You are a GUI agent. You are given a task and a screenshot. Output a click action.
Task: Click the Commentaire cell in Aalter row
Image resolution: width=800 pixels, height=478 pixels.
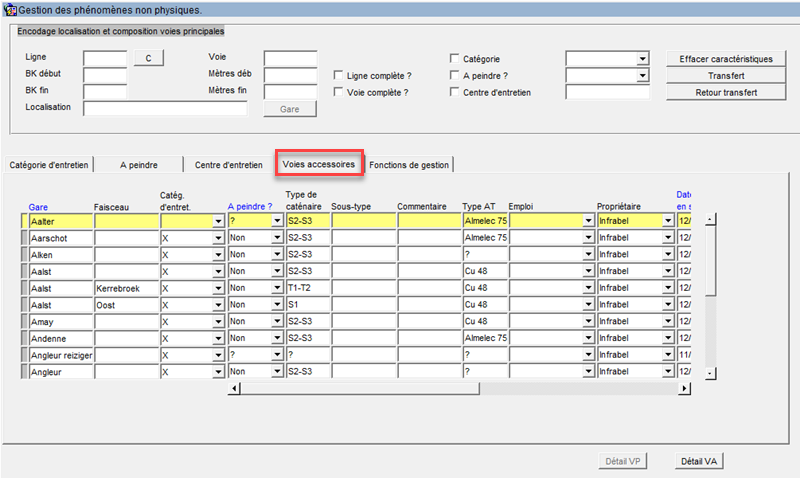tap(429, 221)
